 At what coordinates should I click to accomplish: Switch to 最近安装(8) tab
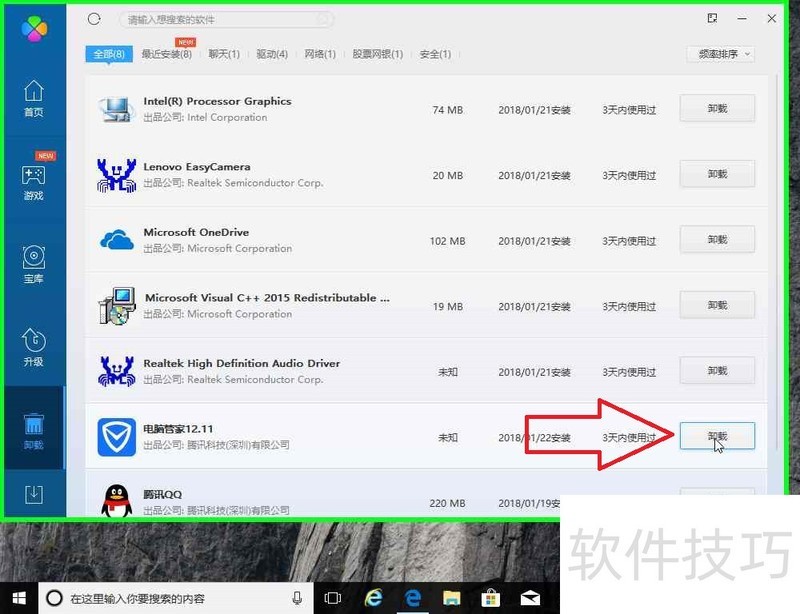point(167,54)
